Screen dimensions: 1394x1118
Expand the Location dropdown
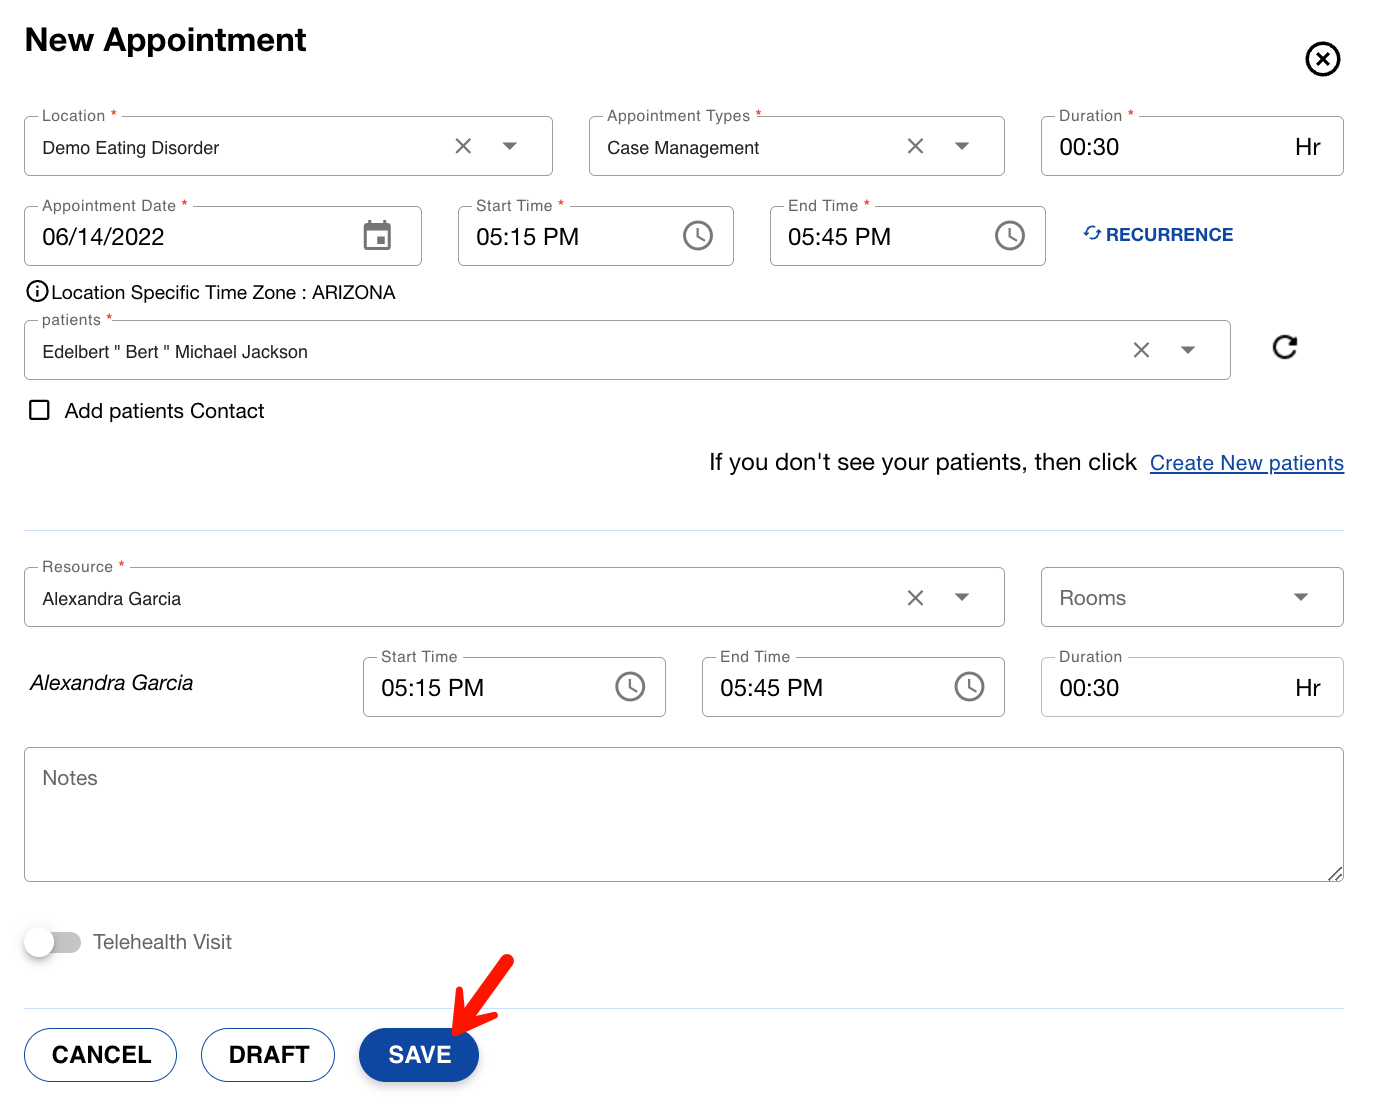[x=510, y=146]
